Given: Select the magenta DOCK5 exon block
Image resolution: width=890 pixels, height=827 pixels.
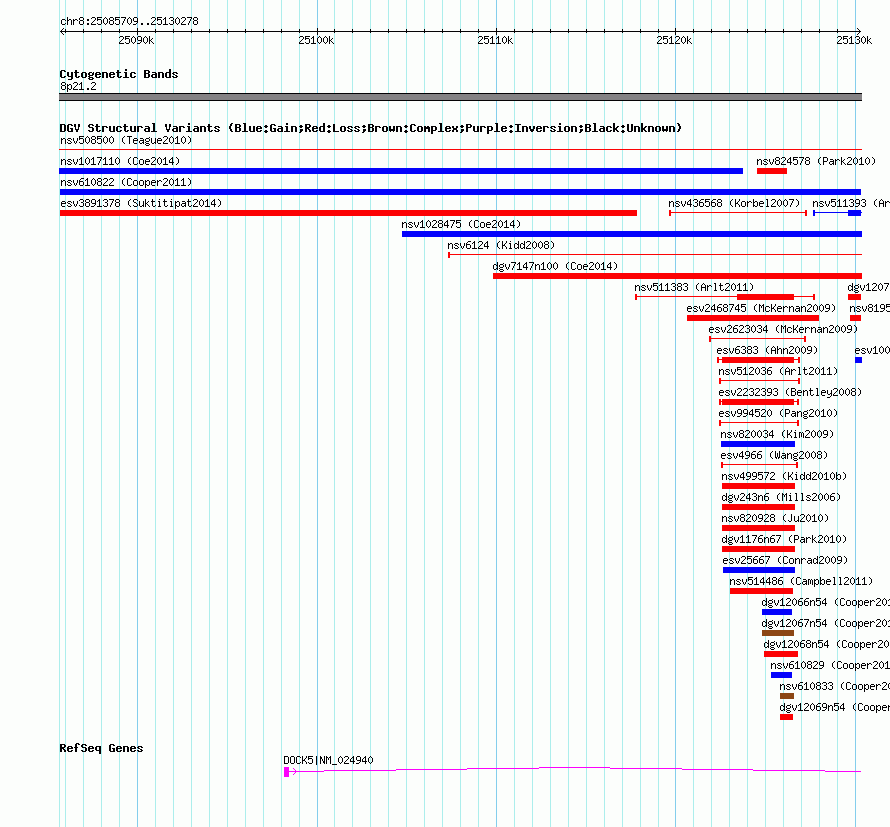Looking at the screenshot, I should 287,772.
